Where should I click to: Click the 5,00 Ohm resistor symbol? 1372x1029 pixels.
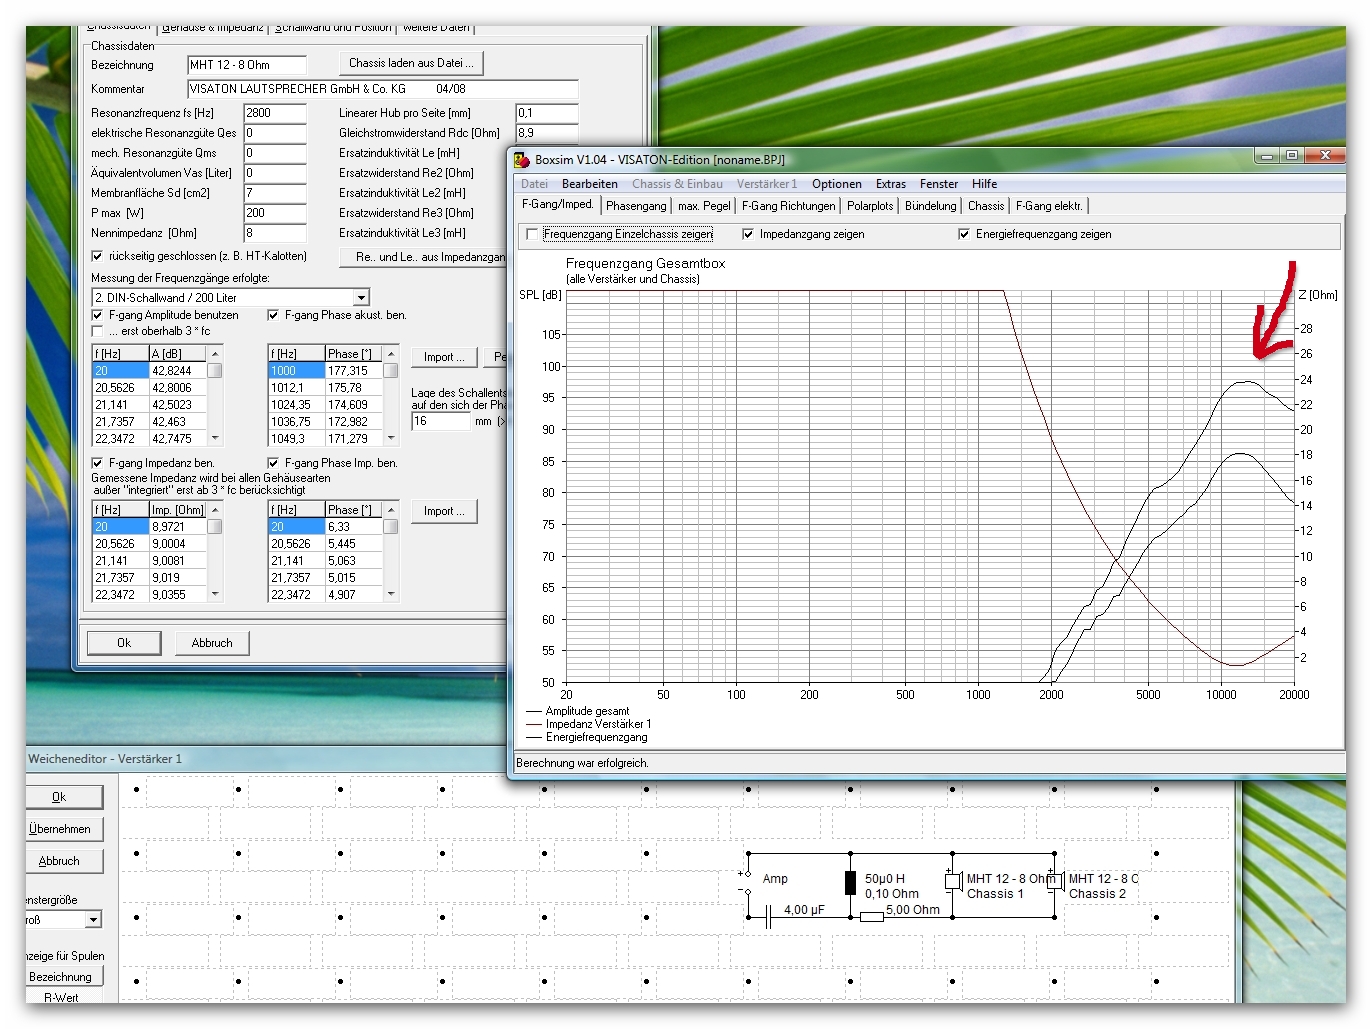tap(872, 917)
